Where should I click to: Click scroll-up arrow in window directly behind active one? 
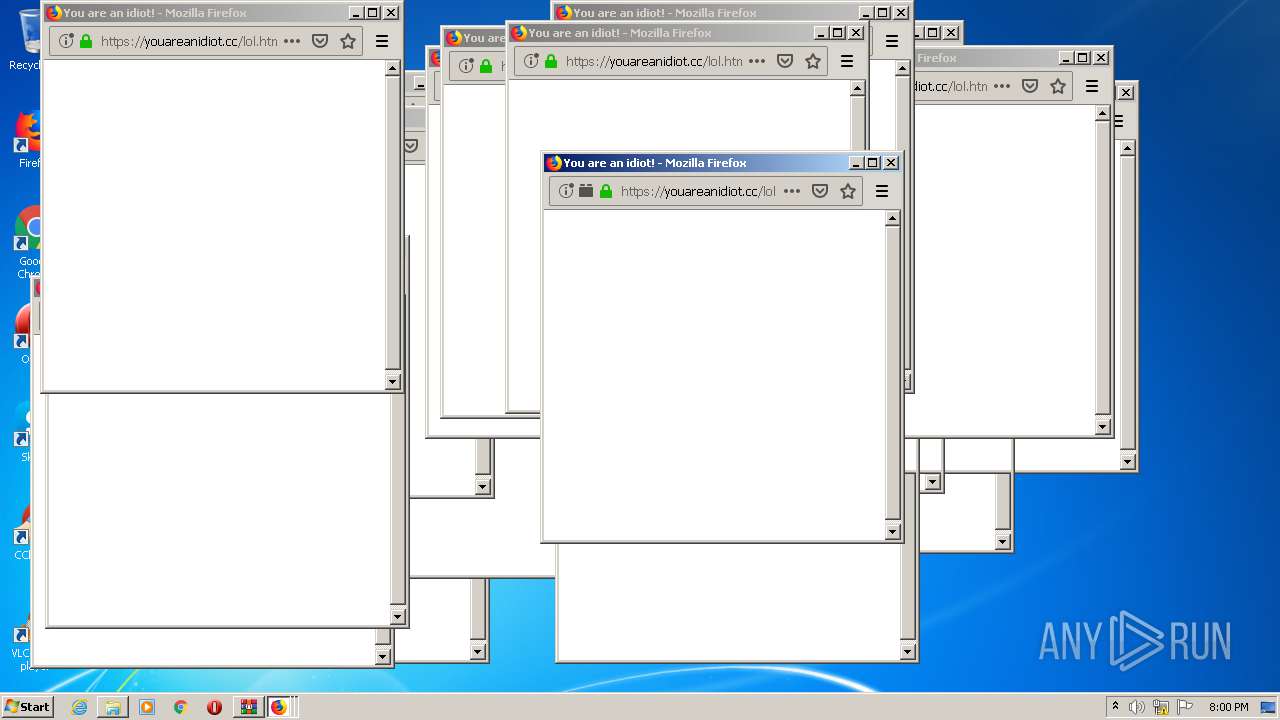[858, 88]
